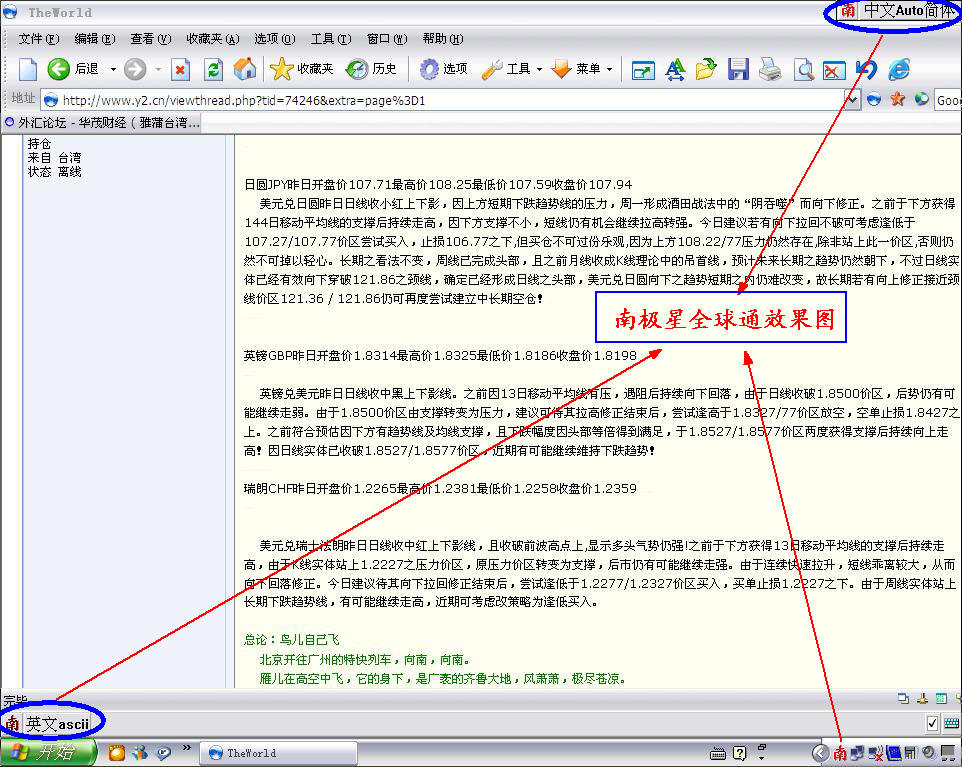Open the 窗口(W) menu
Viewport: 962px width, 767px height.
(x=387, y=39)
